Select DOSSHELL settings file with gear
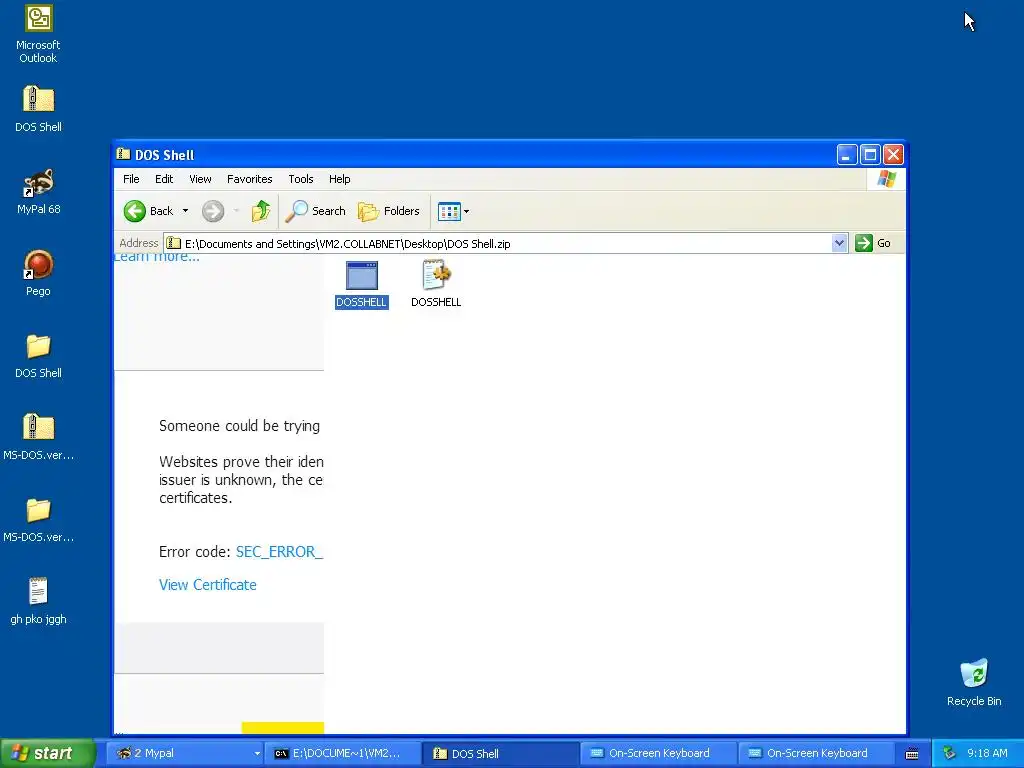Viewport: 1024px width, 768px height. (436, 284)
